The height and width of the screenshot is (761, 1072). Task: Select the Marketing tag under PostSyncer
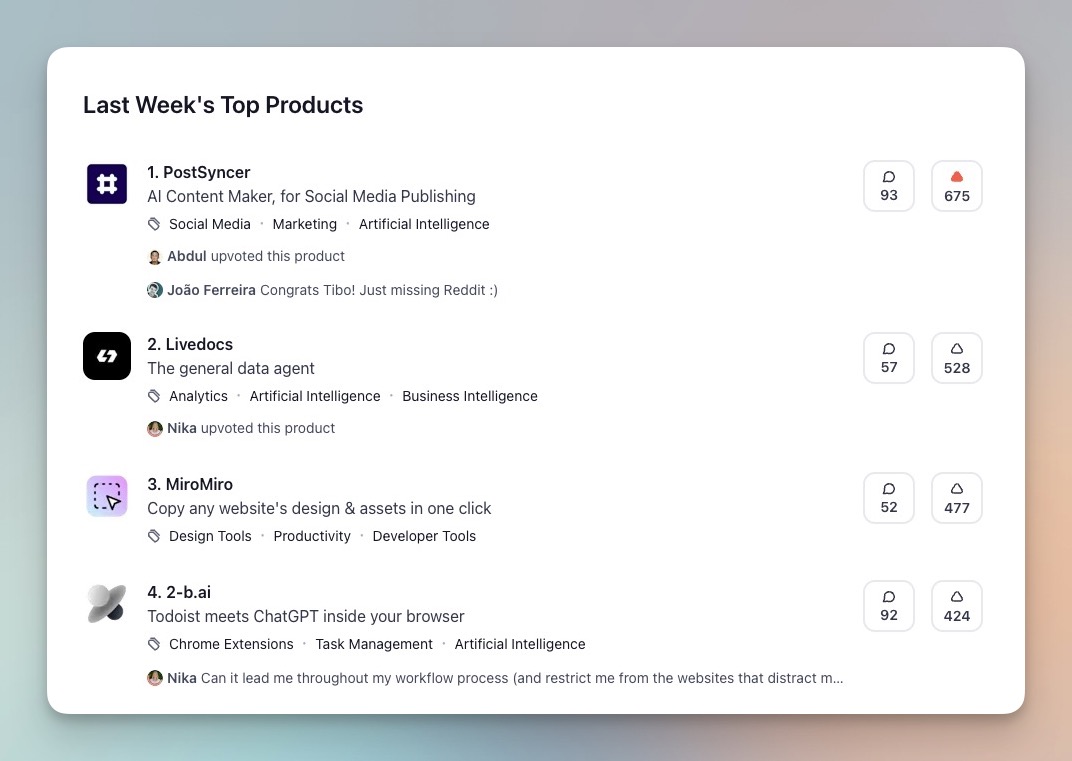click(x=305, y=224)
